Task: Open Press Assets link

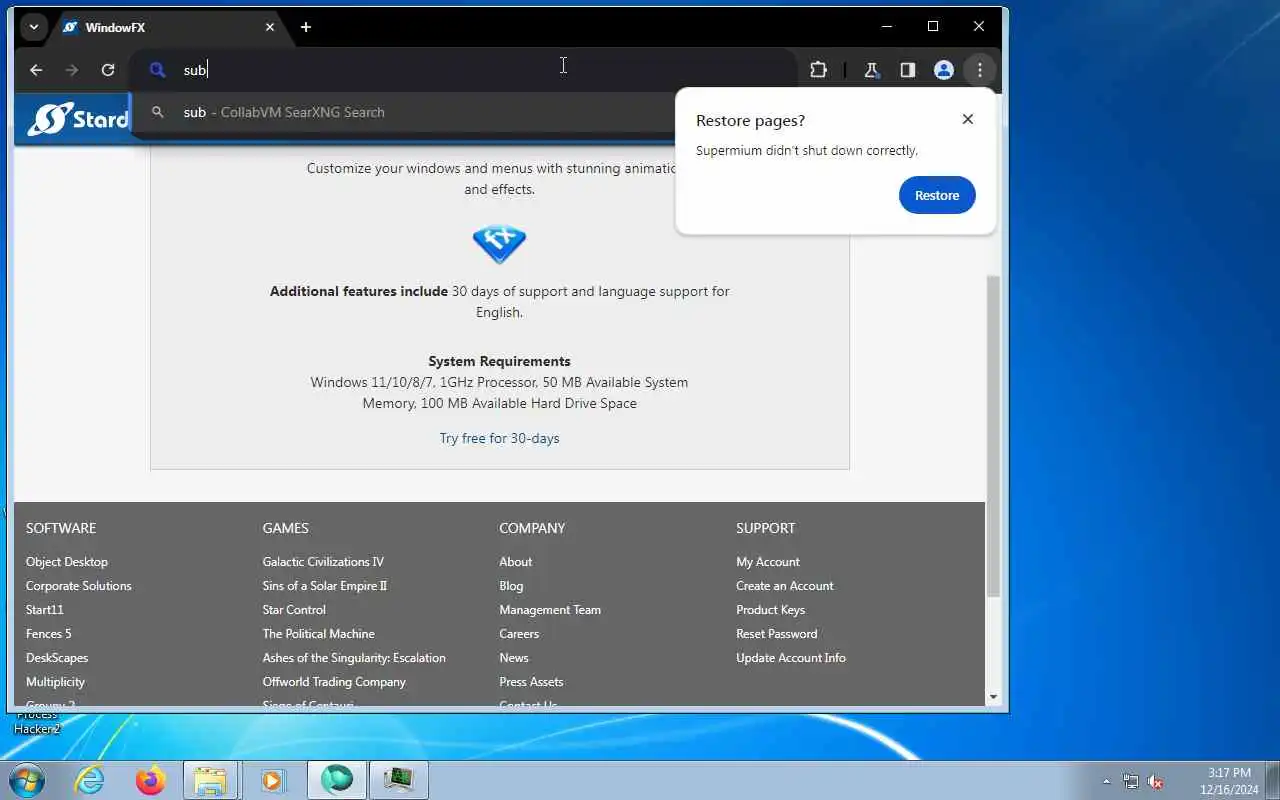Action: pos(531,682)
